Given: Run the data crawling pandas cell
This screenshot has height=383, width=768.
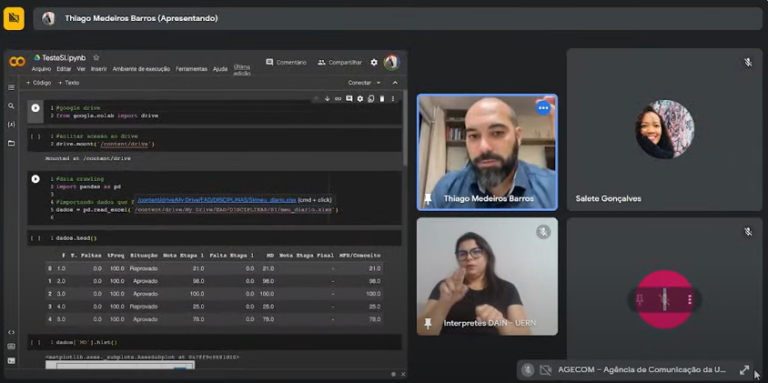Looking at the screenshot, I should (x=35, y=179).
